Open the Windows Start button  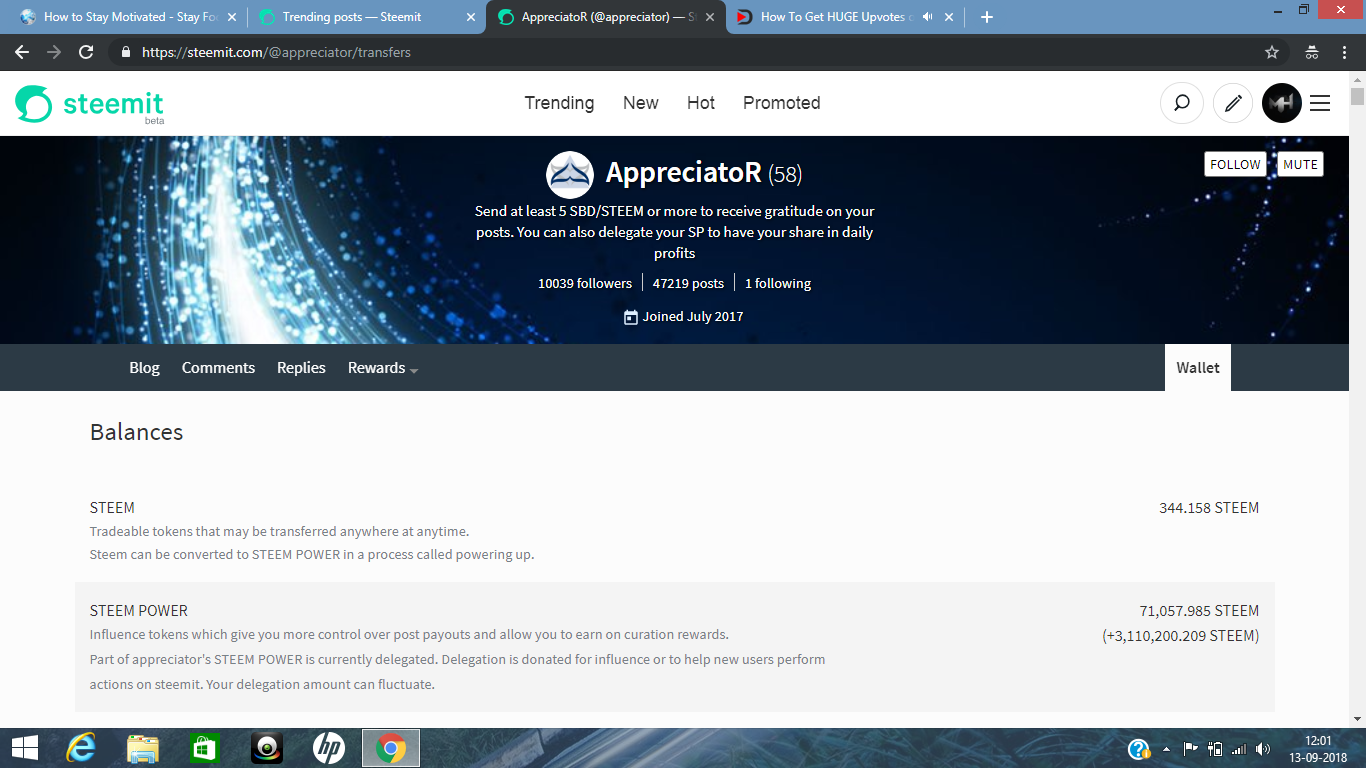coord(24,748)
